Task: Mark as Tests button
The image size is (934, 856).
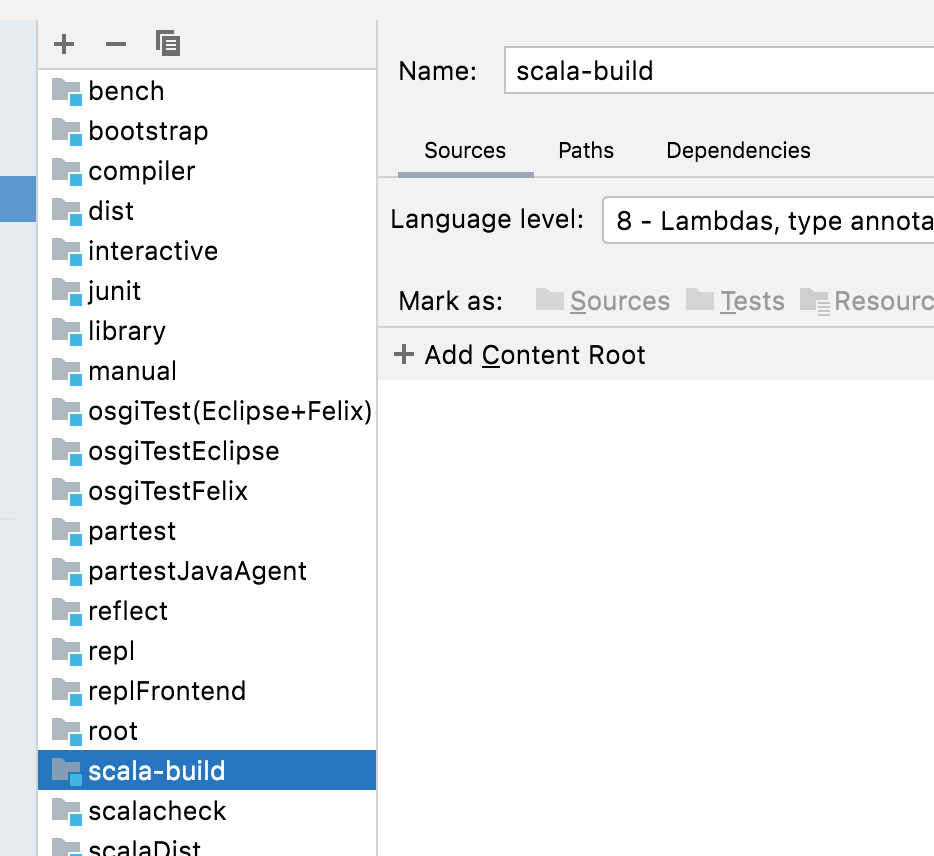Action: point(736,301)
